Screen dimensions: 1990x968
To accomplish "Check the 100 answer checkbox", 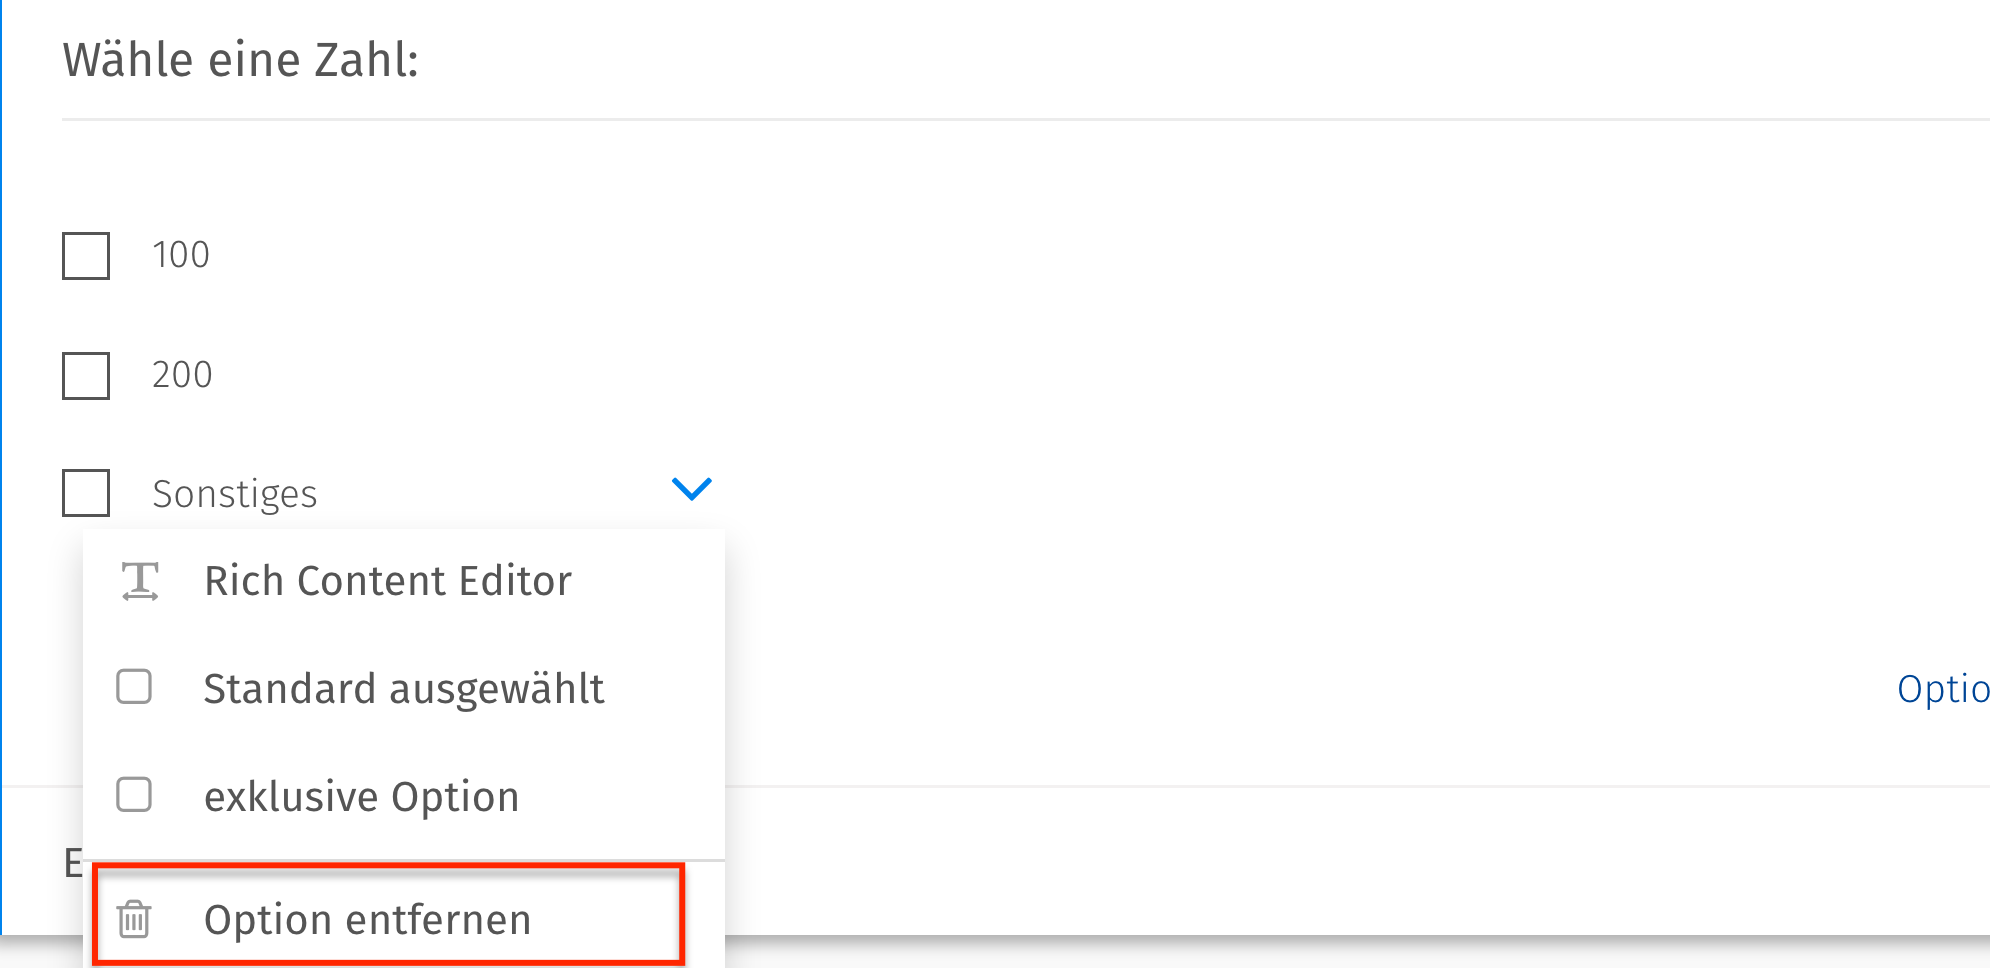I will pos(85,255).
